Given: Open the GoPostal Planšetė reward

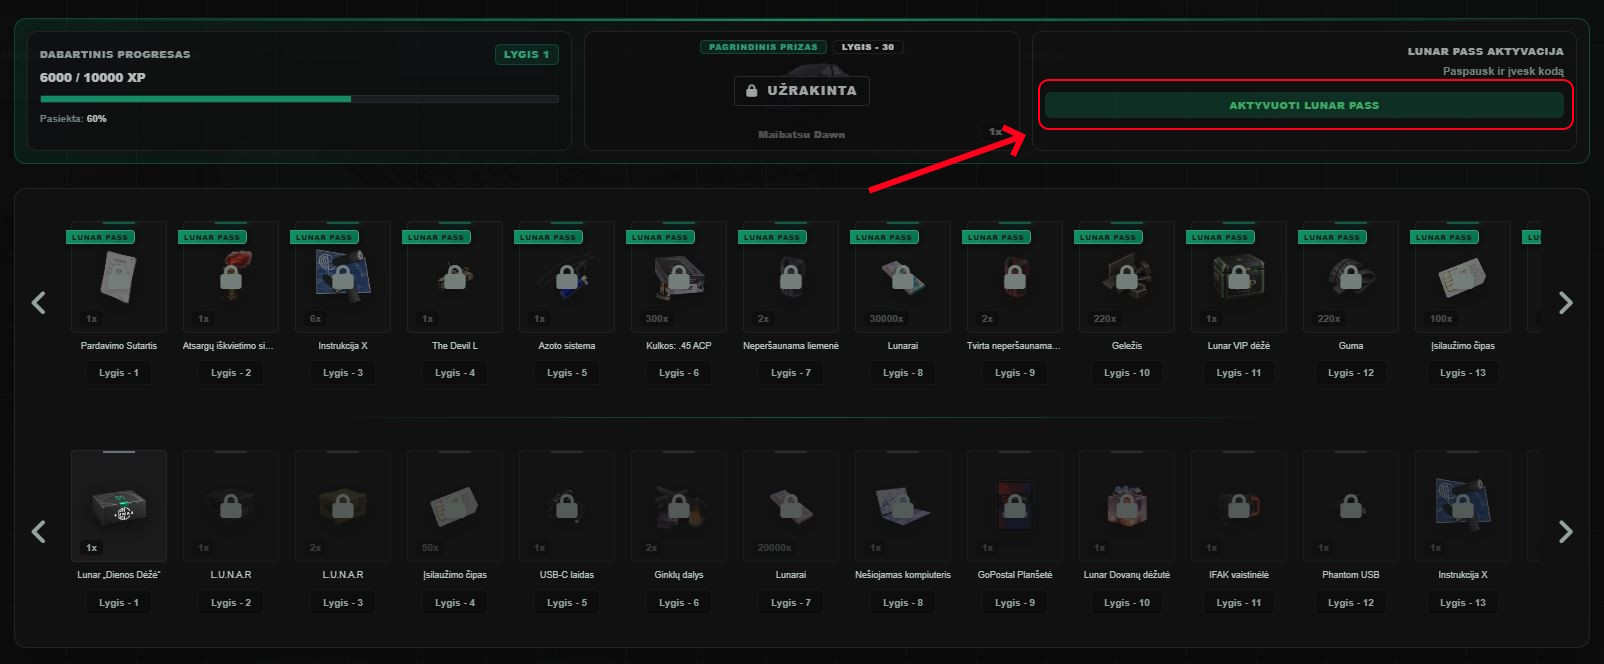Looking at the screenshot, I should 1015,506.
